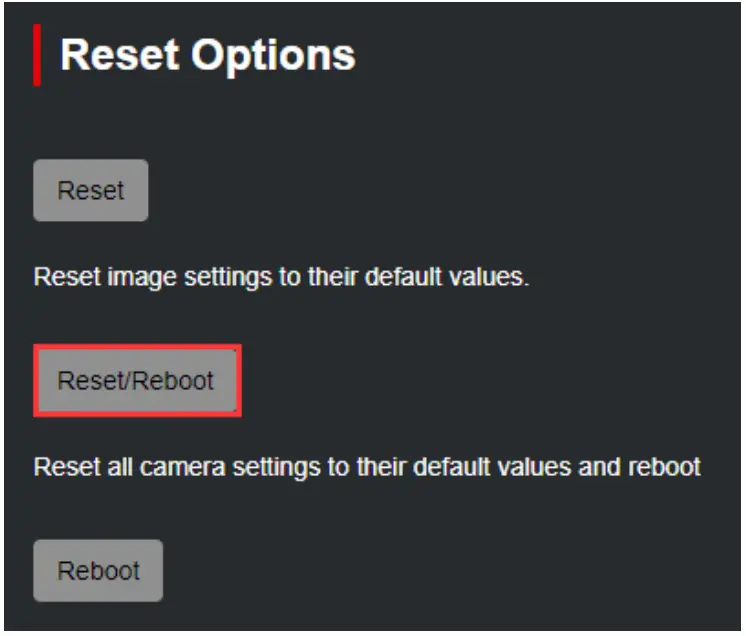Select the Reset Options heading
The image size is (746, 636).
click(x=207, y=55)
